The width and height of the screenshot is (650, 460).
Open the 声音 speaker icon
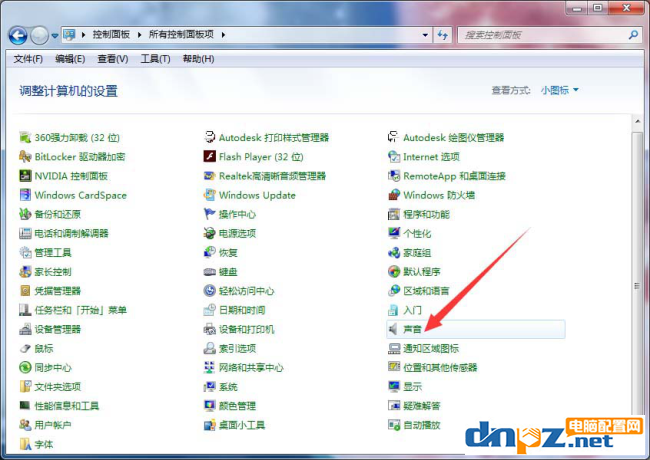(x=393, y=329)
